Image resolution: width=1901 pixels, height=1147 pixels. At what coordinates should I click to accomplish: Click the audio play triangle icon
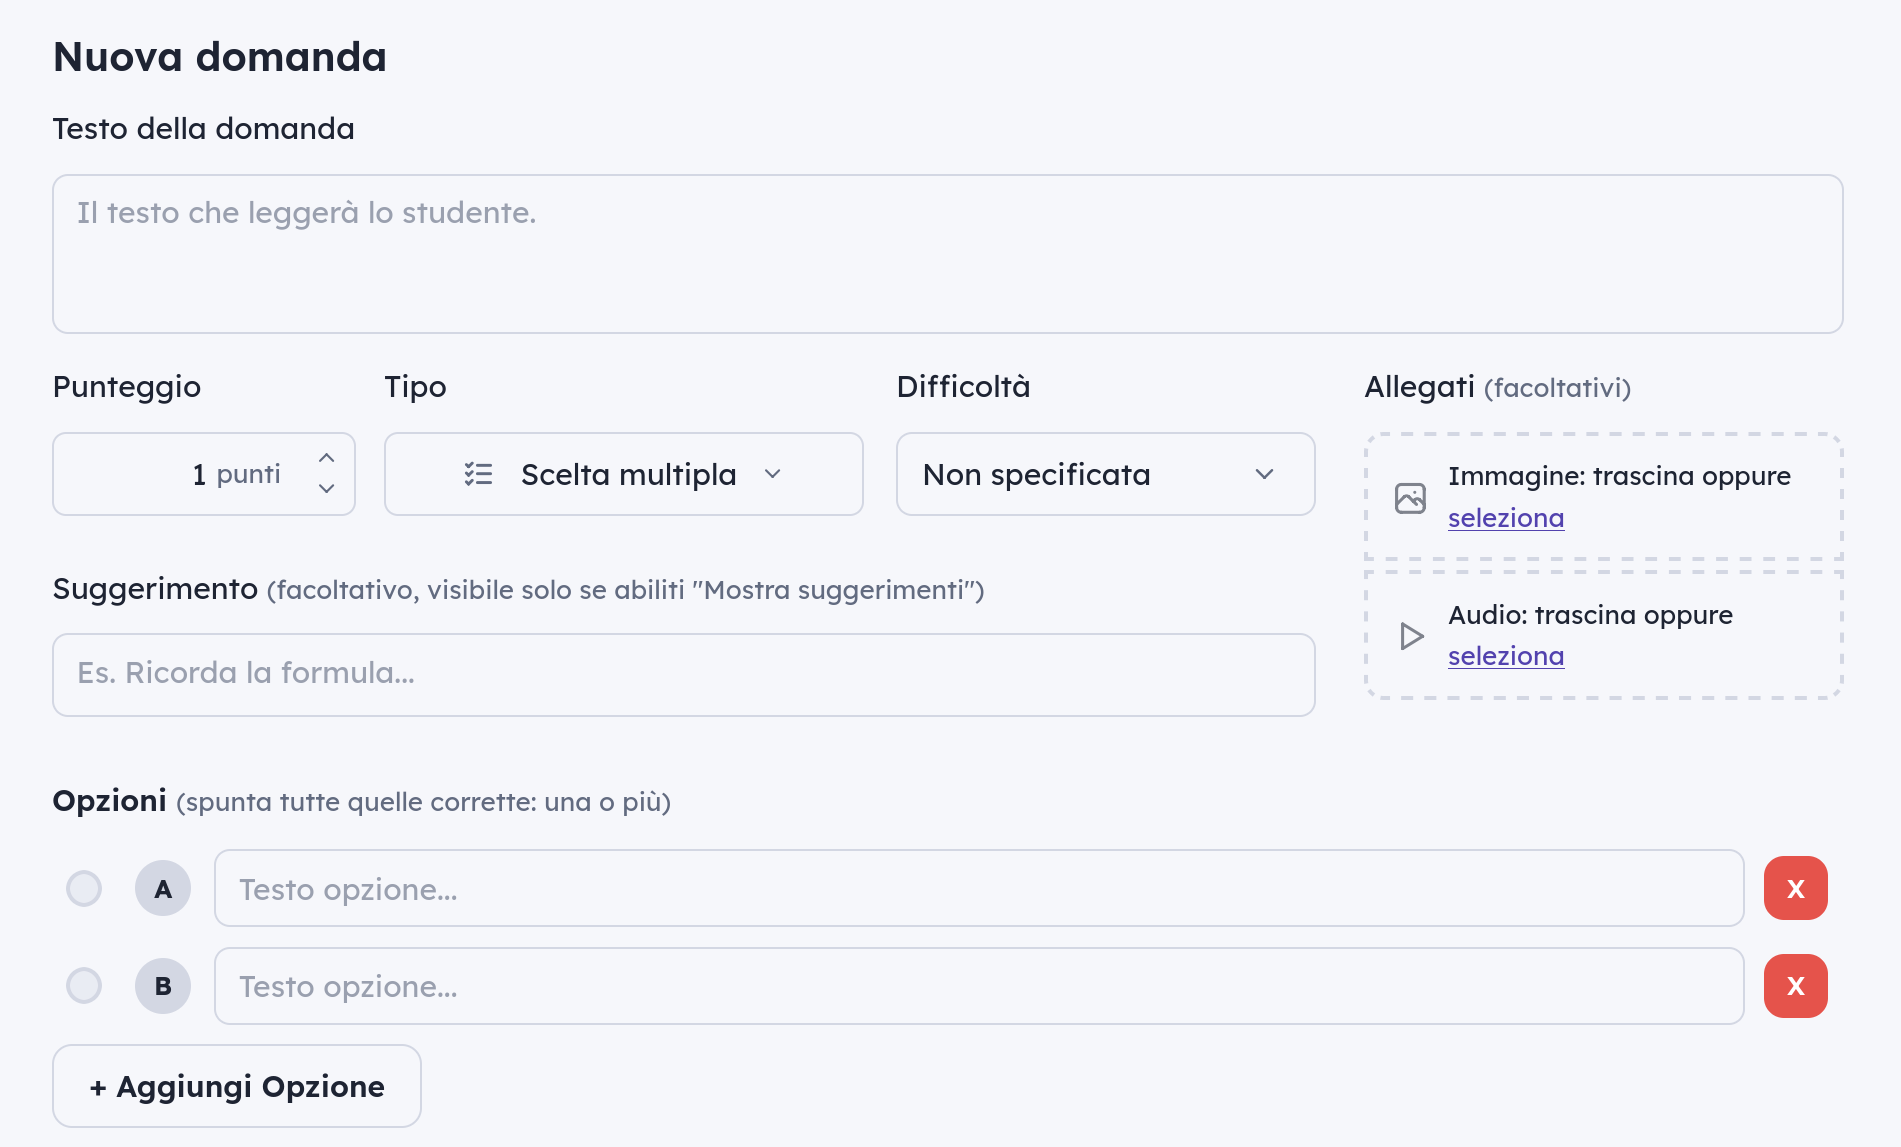click(x=1411, y=636)
